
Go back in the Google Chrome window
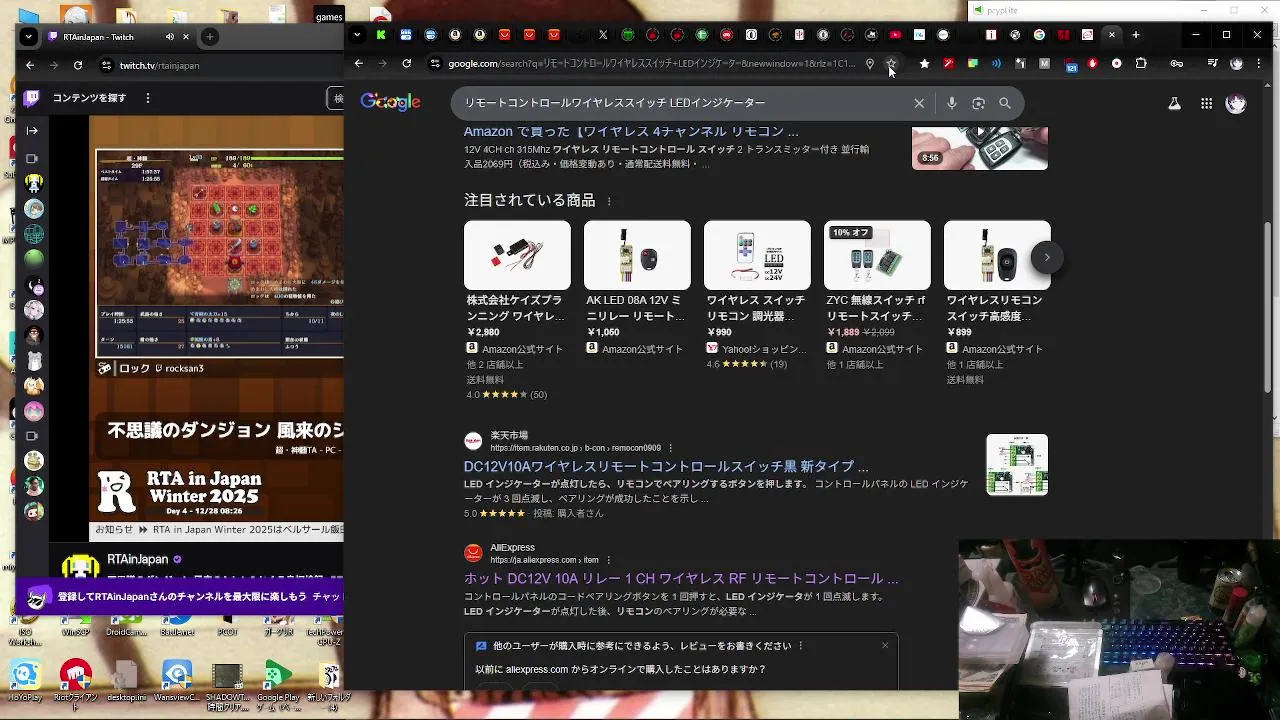point(359,63)
